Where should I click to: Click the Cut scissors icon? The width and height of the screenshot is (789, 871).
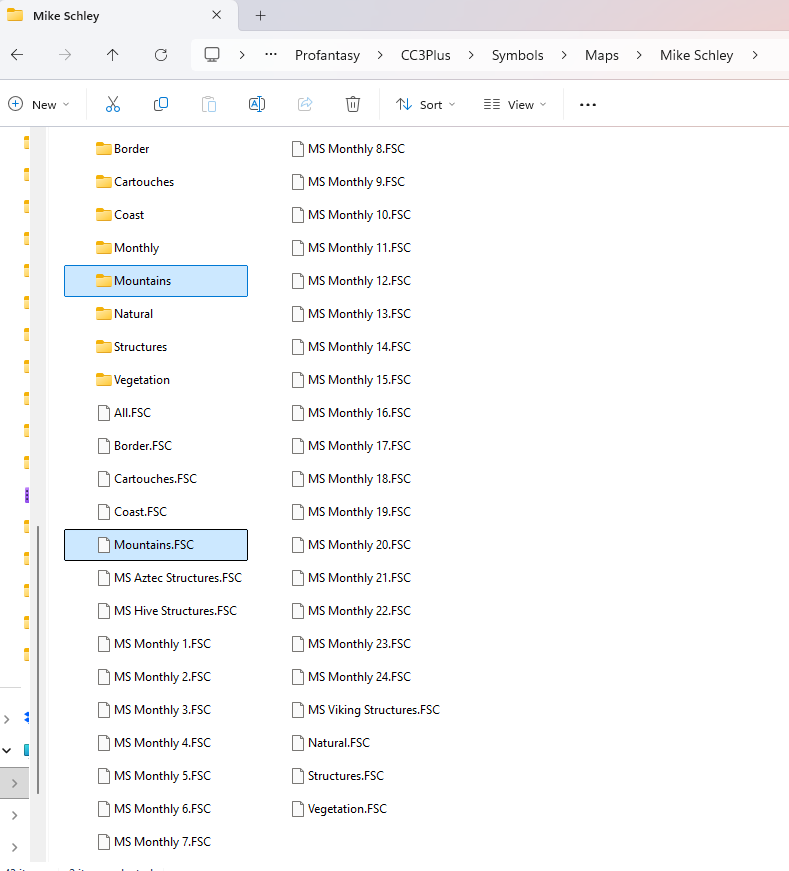[x=112, y=105]
